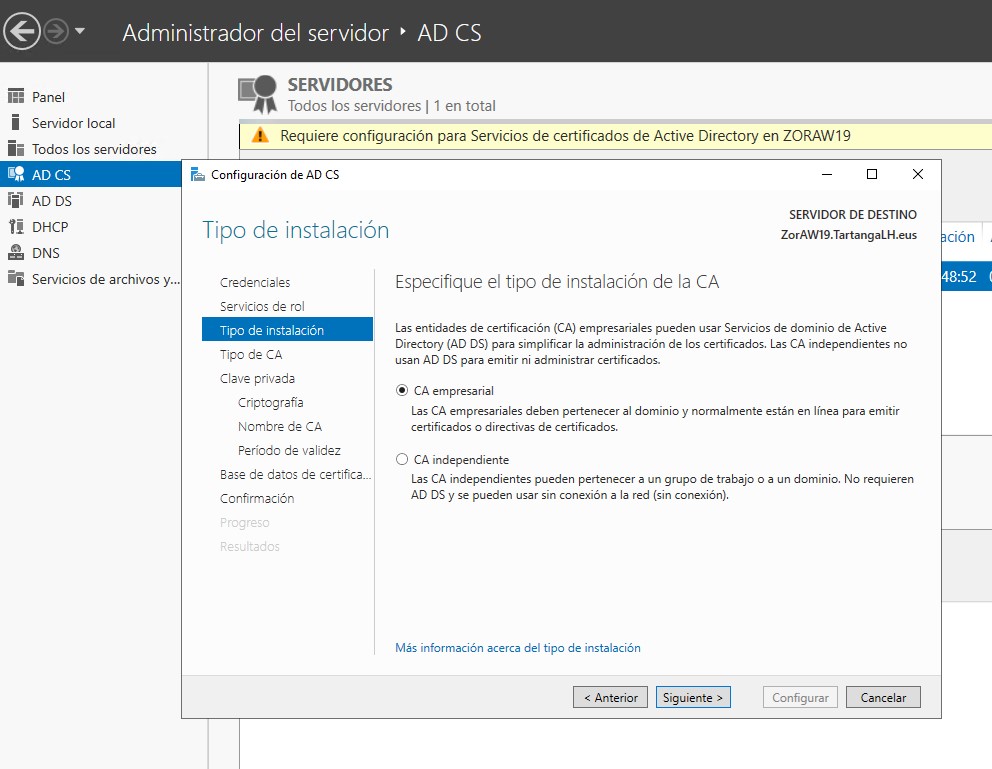This screenshot has width=992, height=769.
Task: Go to the Servicios de rol step
Action: pos(262,306)
